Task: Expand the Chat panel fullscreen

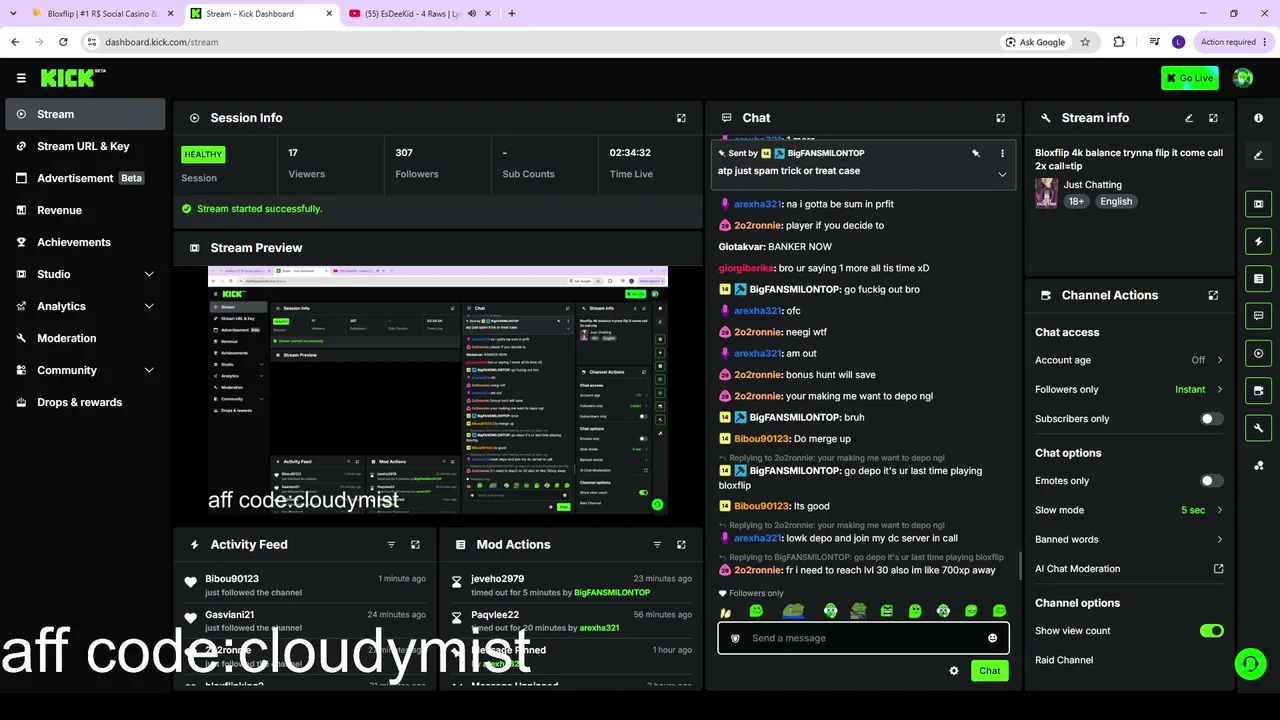Action: coord(1000,118)
